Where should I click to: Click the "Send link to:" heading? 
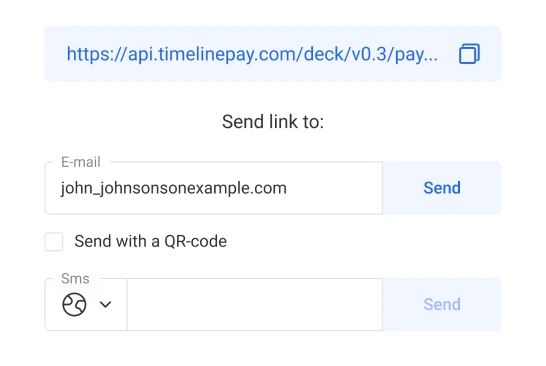273,122
